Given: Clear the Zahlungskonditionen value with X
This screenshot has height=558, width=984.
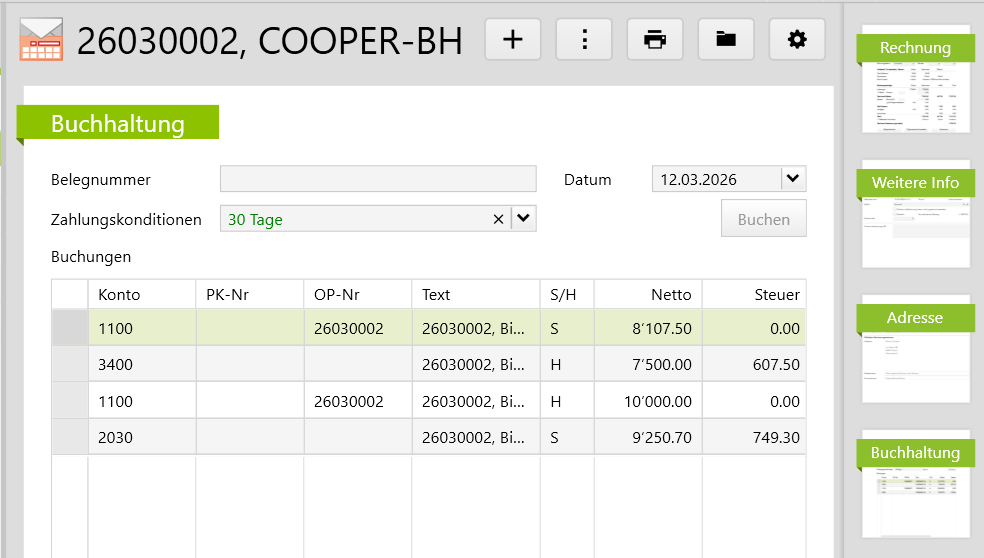Looking at the screenshot, I should click(x=498, y=219).
